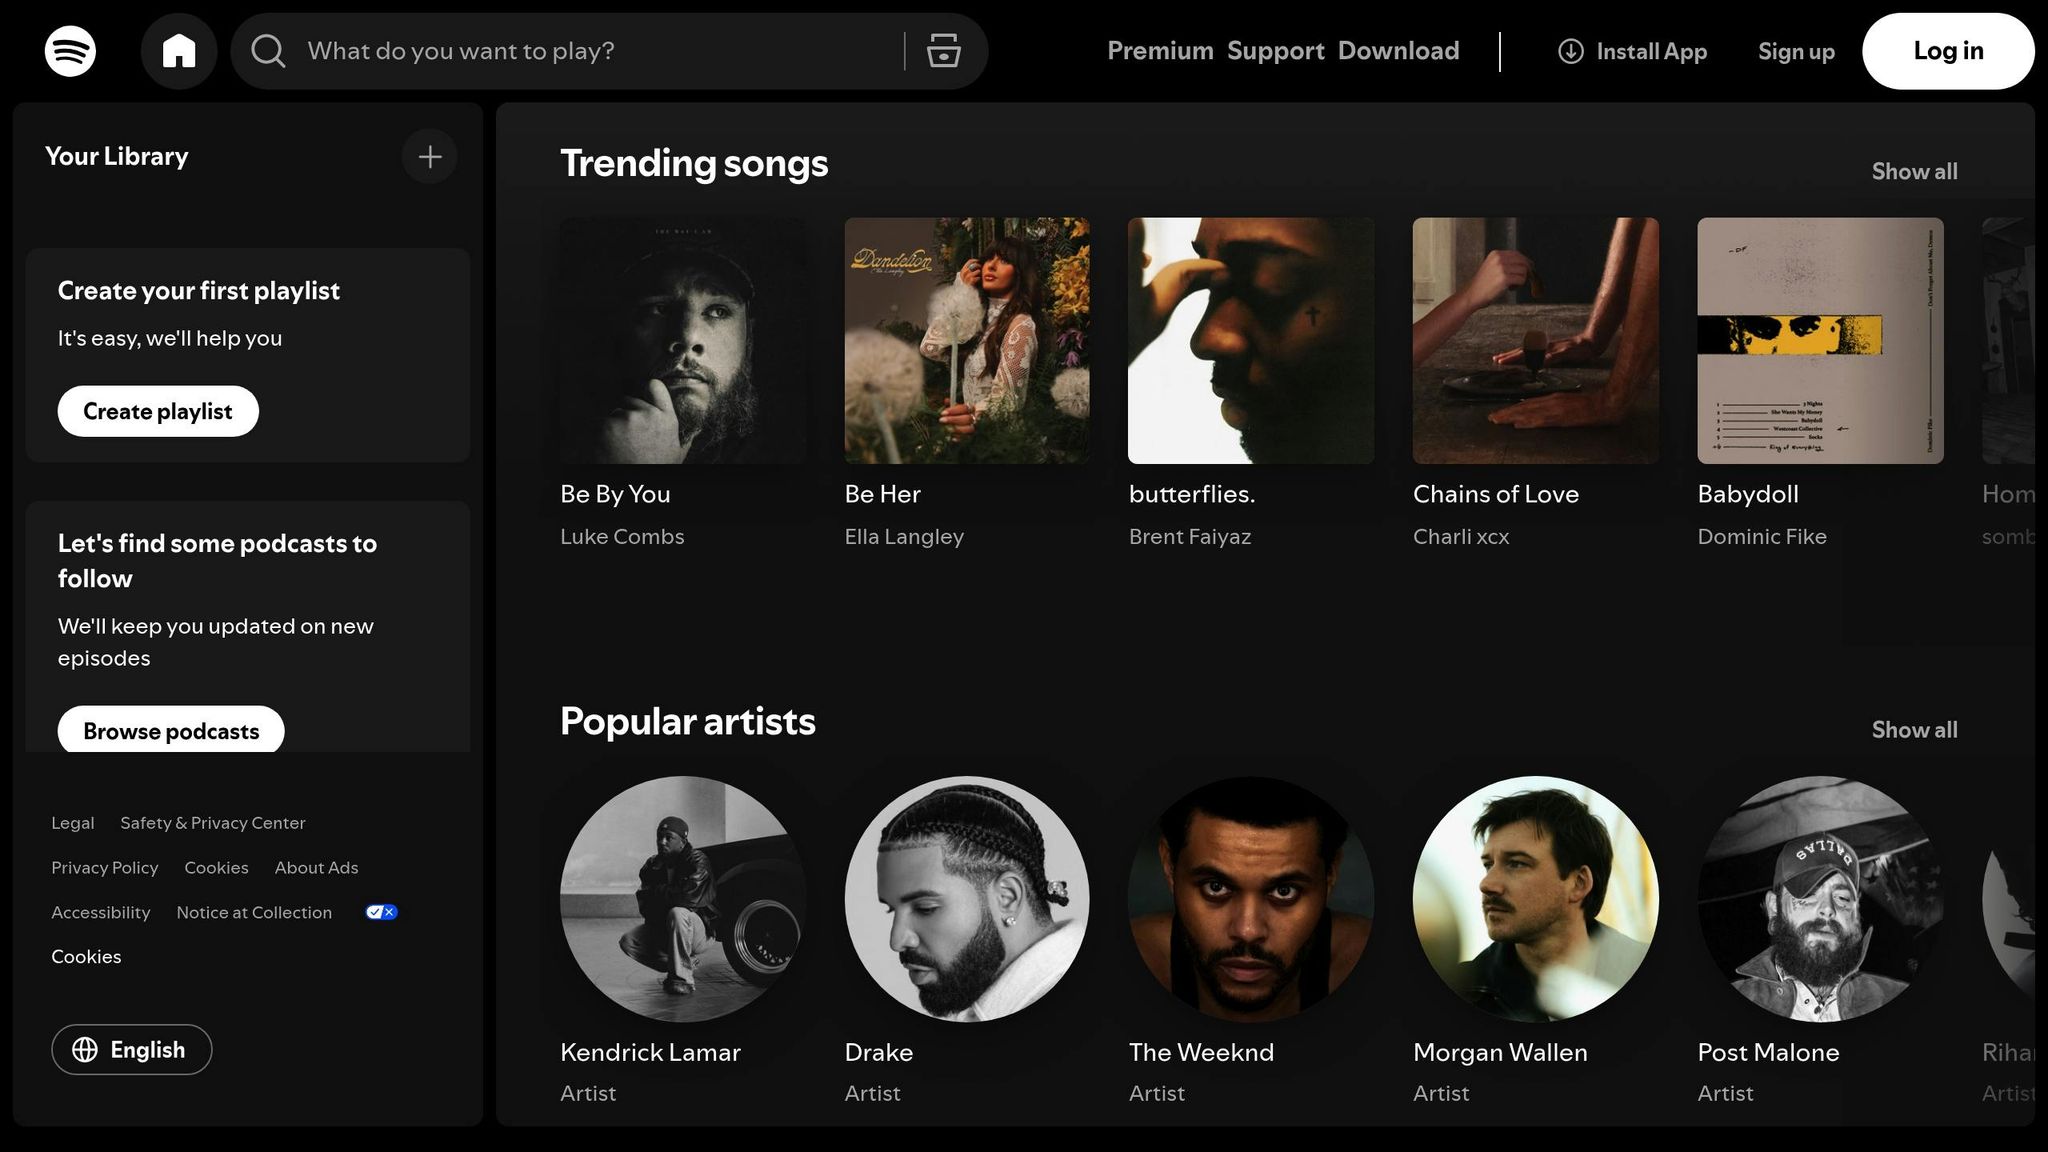2048x1152 pixels.
Task: Click 'Be Her' song title
Action: pos(882,494)
